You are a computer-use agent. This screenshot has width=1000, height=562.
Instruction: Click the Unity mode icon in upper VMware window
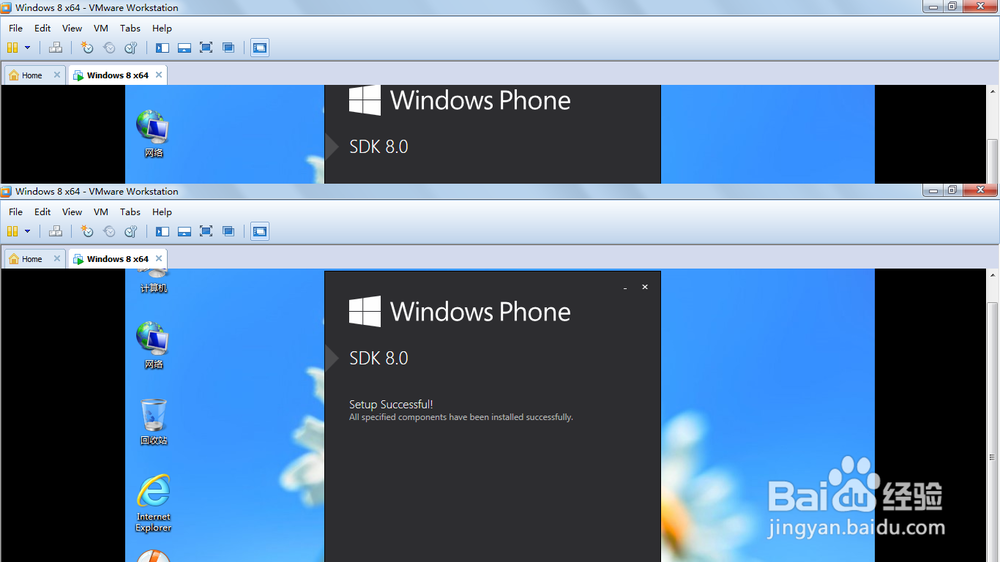tap(228, 48)
